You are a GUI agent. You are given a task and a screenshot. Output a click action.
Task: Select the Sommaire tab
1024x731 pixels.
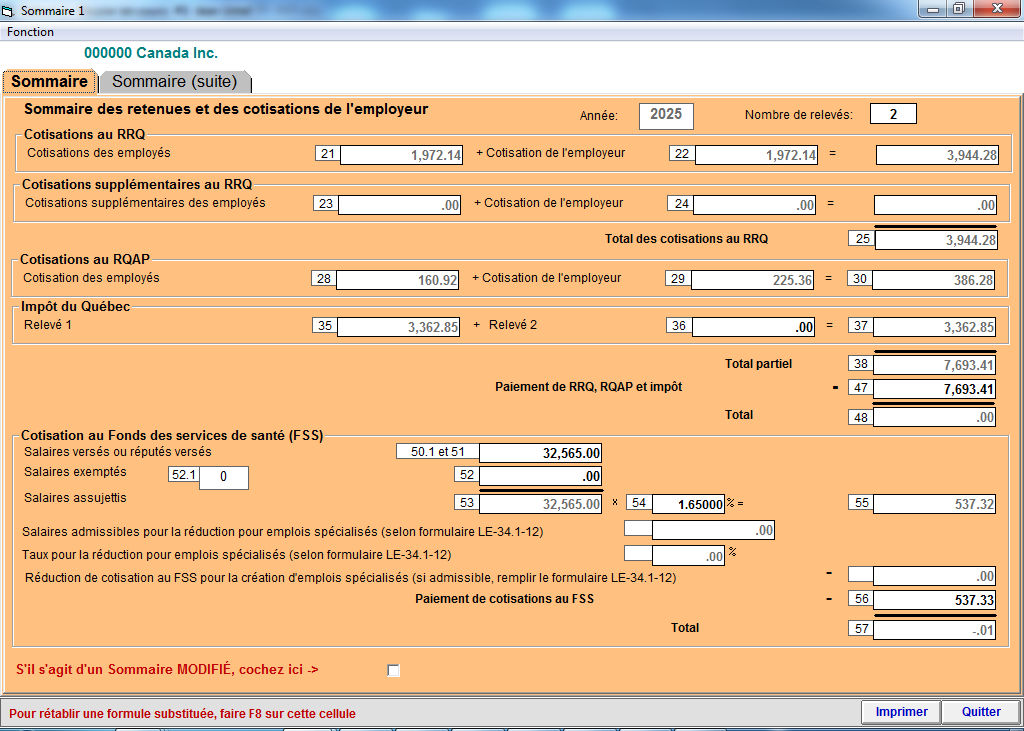[49, 82]
